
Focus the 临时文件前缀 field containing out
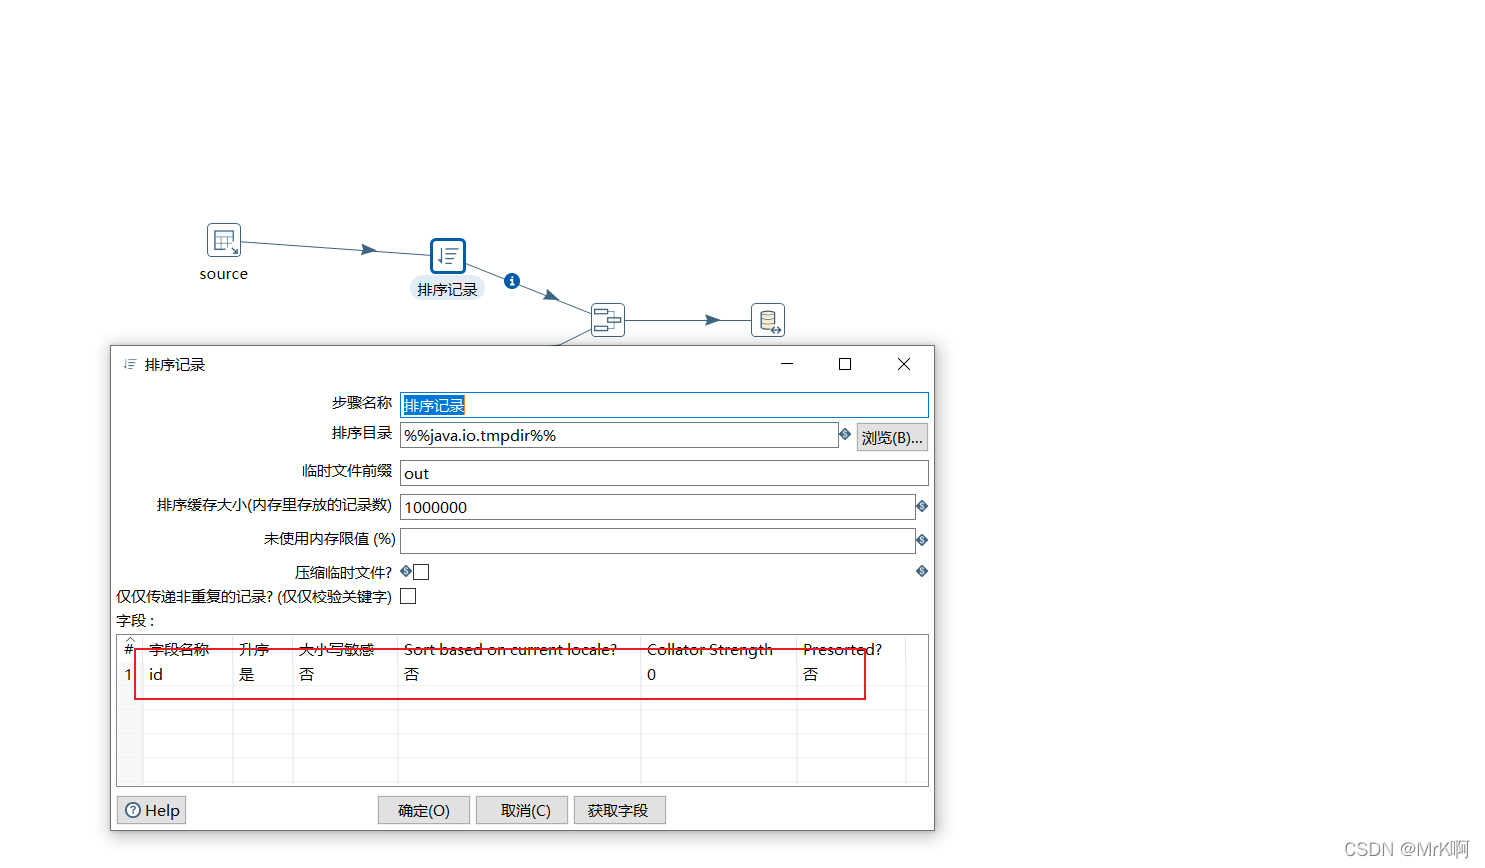click(664, 473)
